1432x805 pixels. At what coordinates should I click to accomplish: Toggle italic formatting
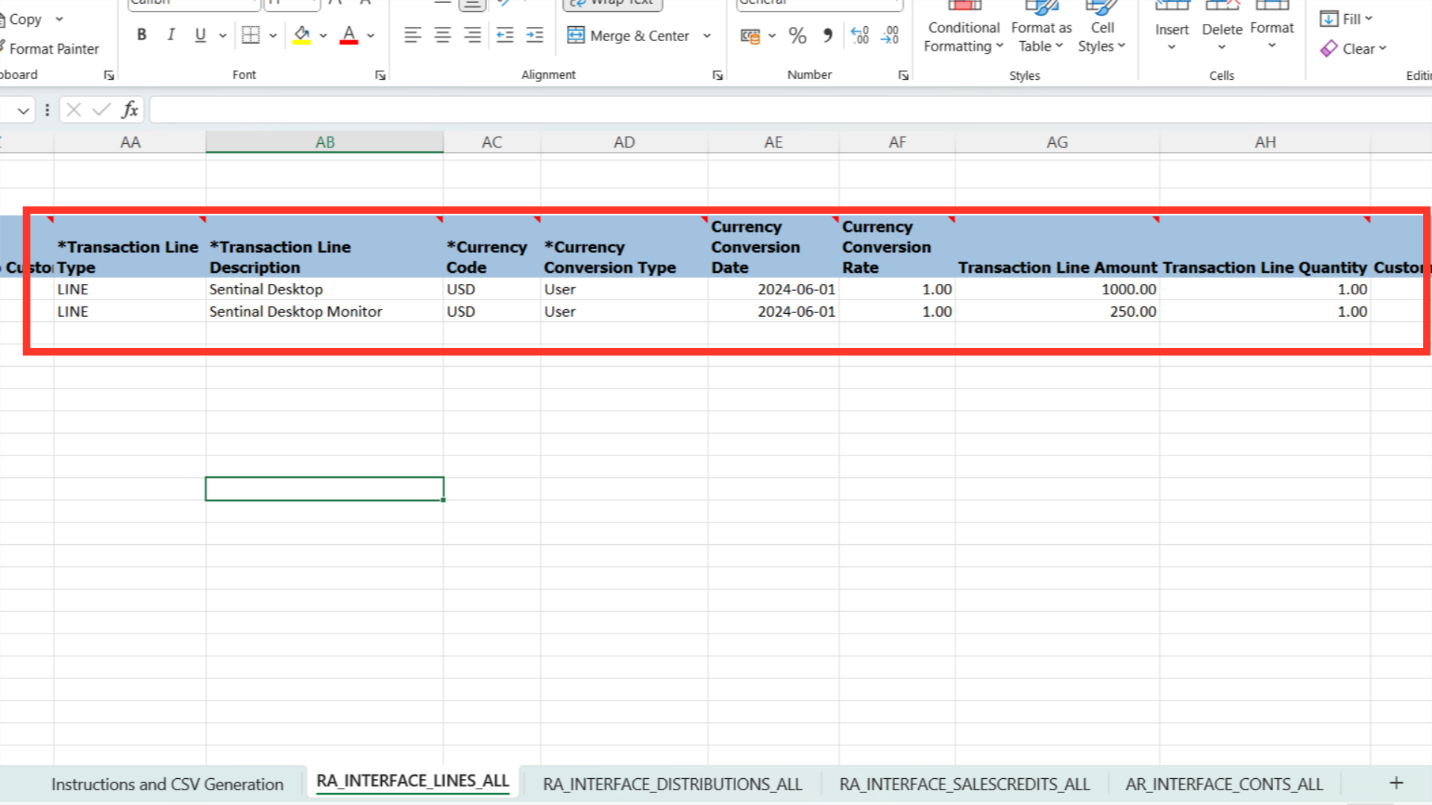pos(171,35)
